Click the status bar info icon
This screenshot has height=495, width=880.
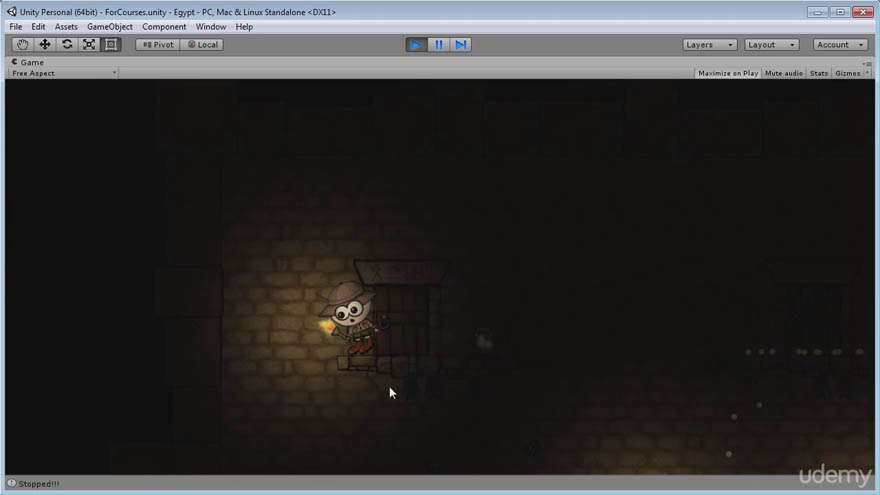coord(11,483)
